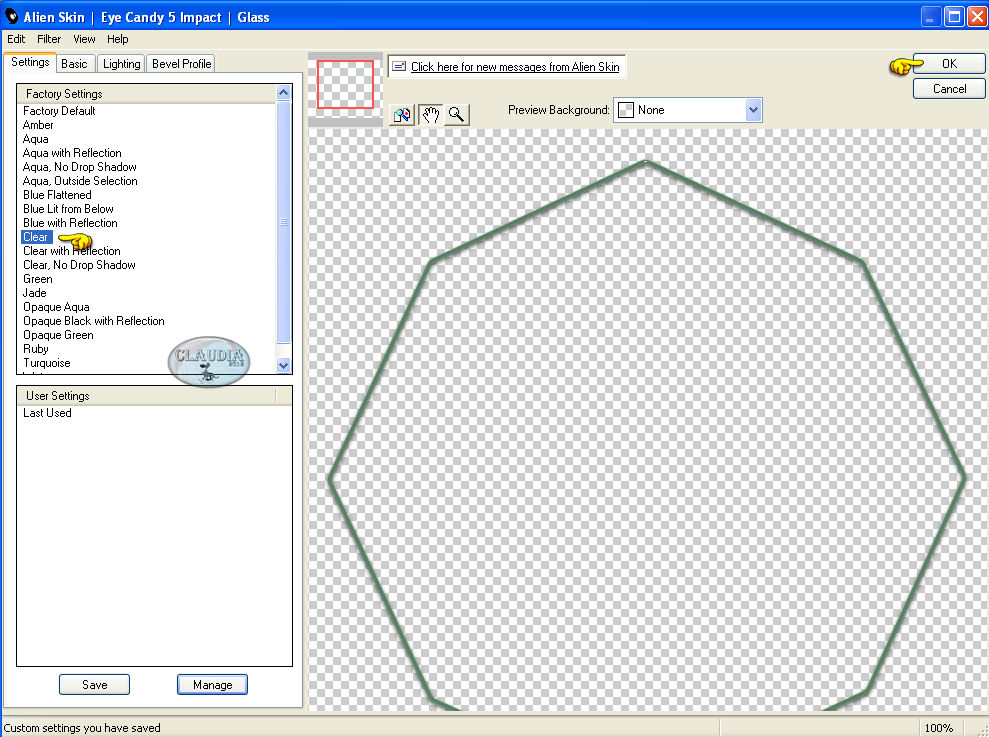Select the Factory Default preset
This screenshot has height=737, width=989.
tap(59, 111)
